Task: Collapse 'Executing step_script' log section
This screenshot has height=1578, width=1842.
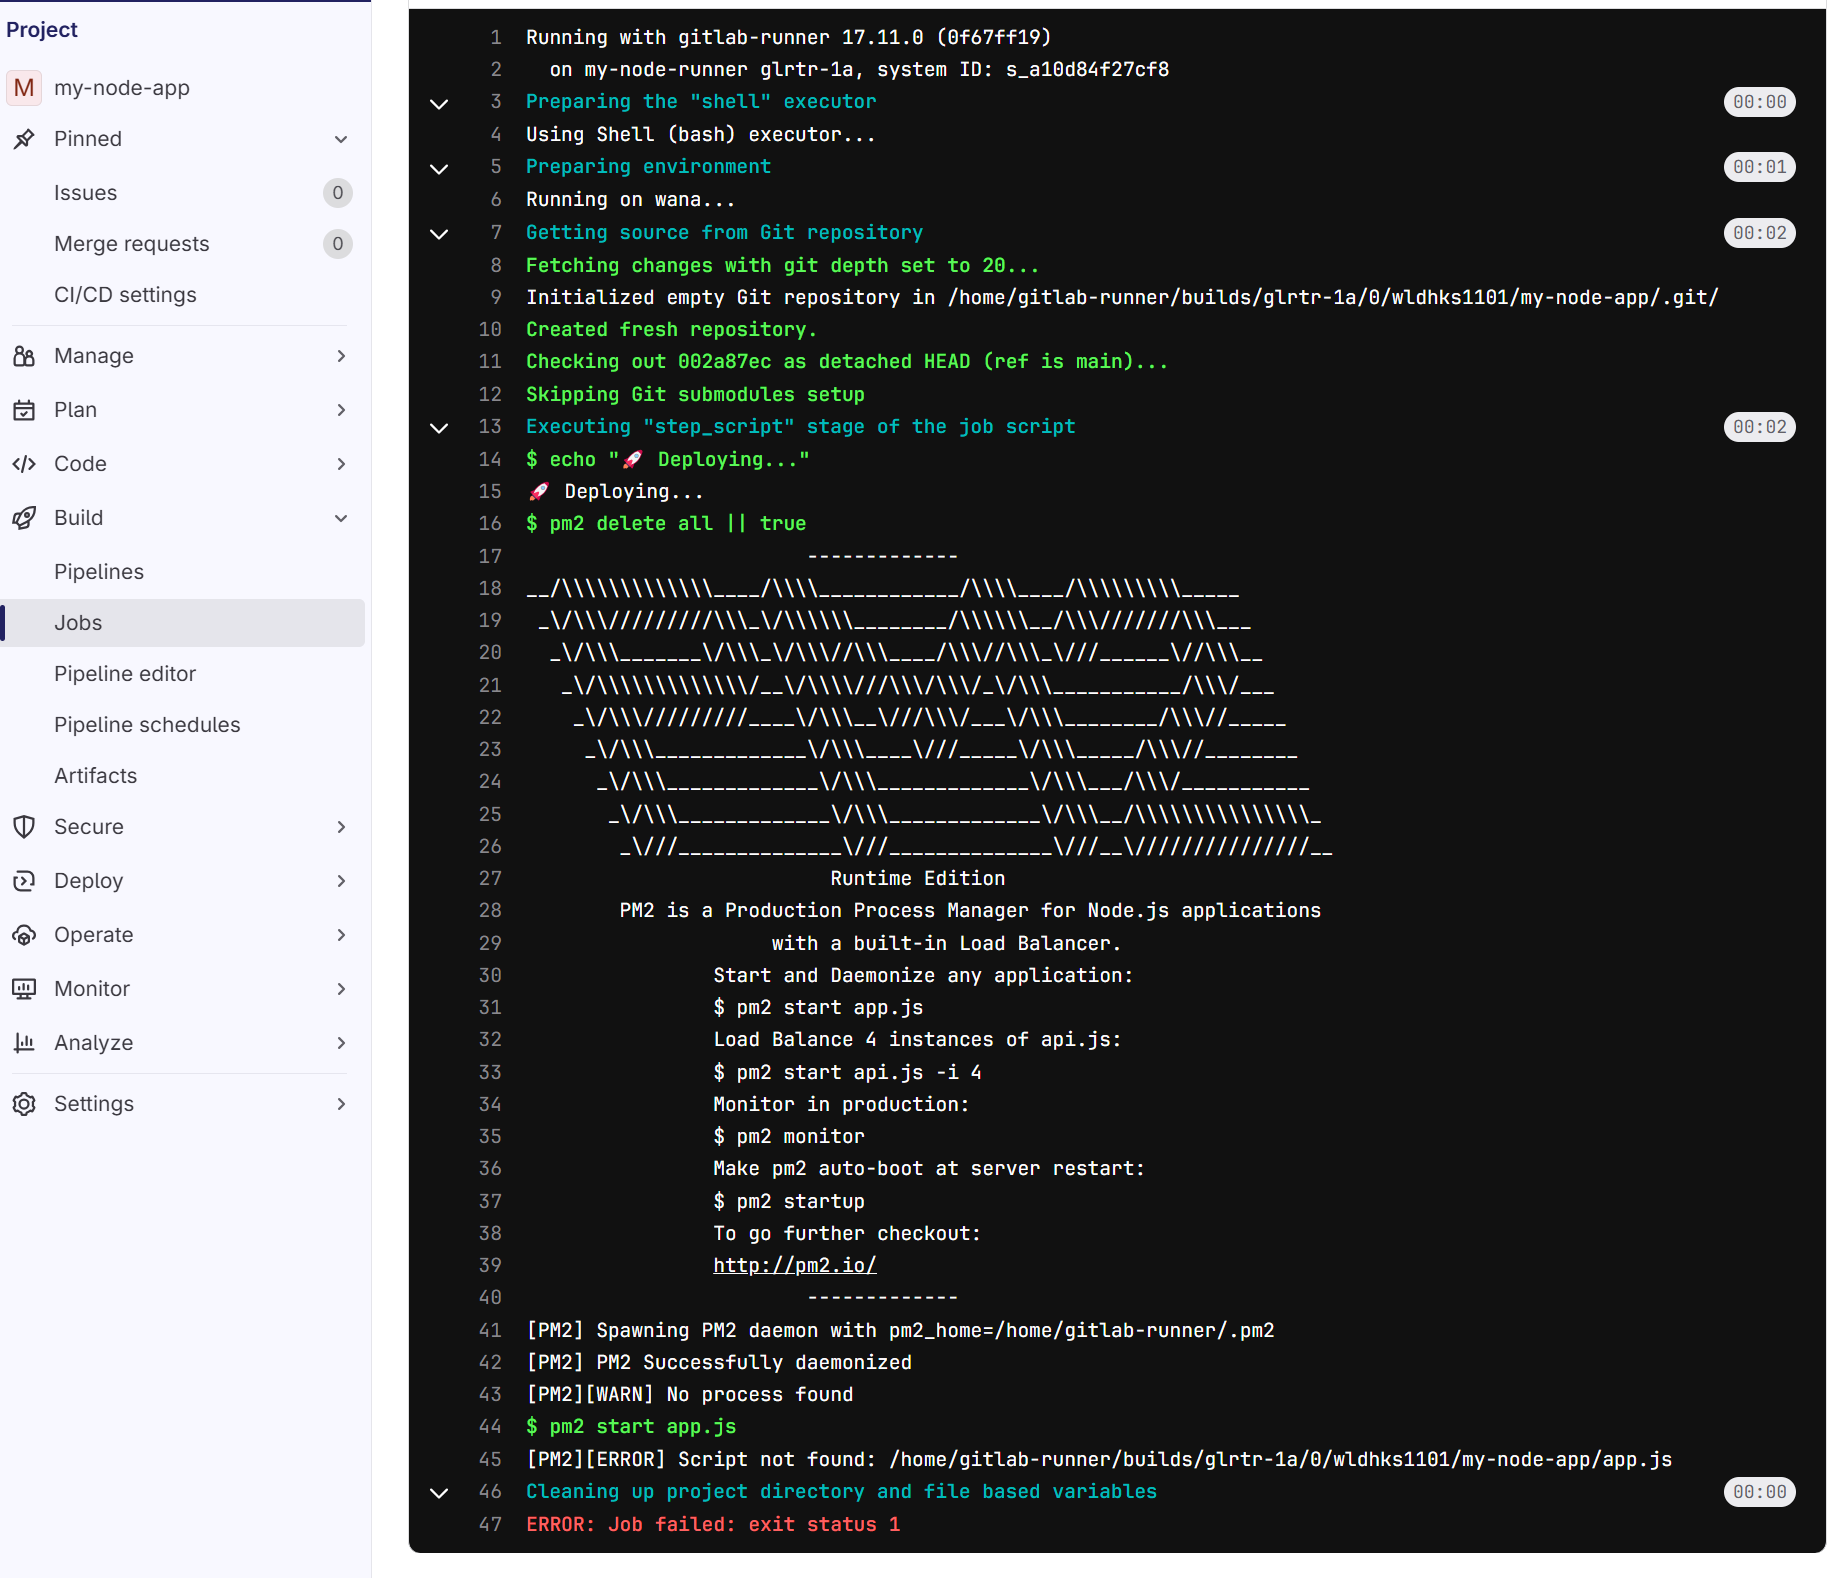Action: pyautogui.click(x=439, y=428)
